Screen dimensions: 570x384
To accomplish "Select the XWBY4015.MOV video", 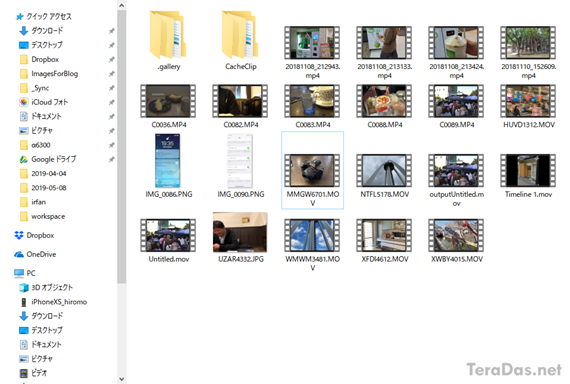I will (x=456, y=240).
